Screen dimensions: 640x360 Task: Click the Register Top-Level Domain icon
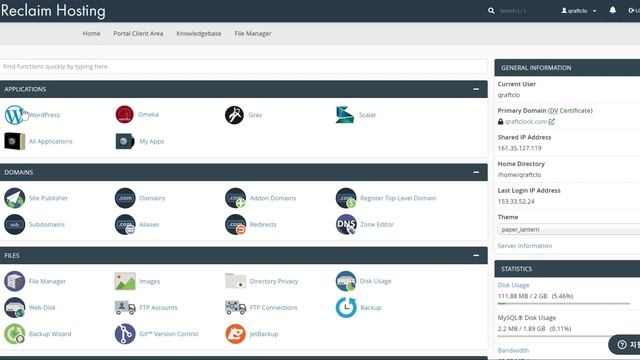(346, 198)
